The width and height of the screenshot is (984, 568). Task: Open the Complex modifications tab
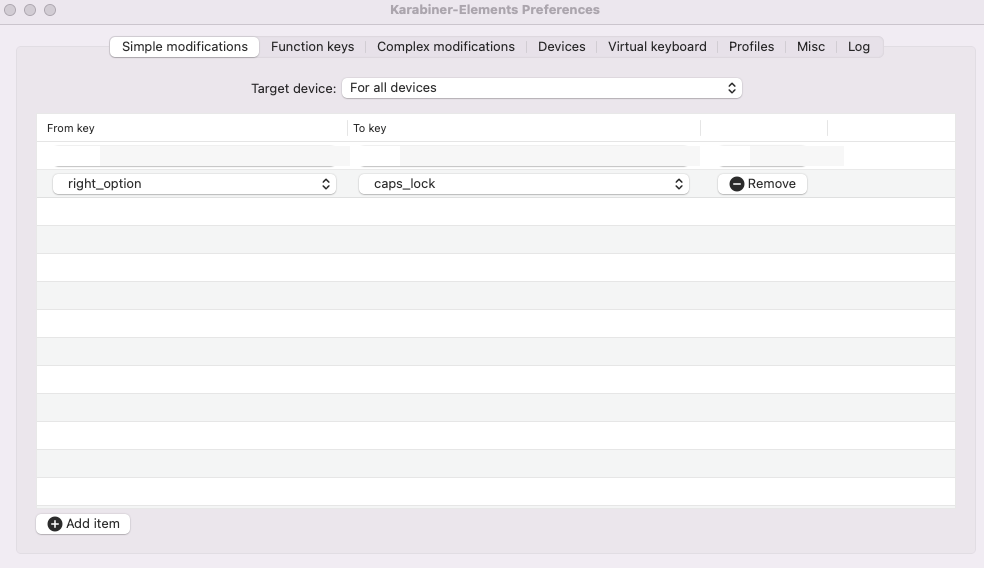[x=446, y=47]
